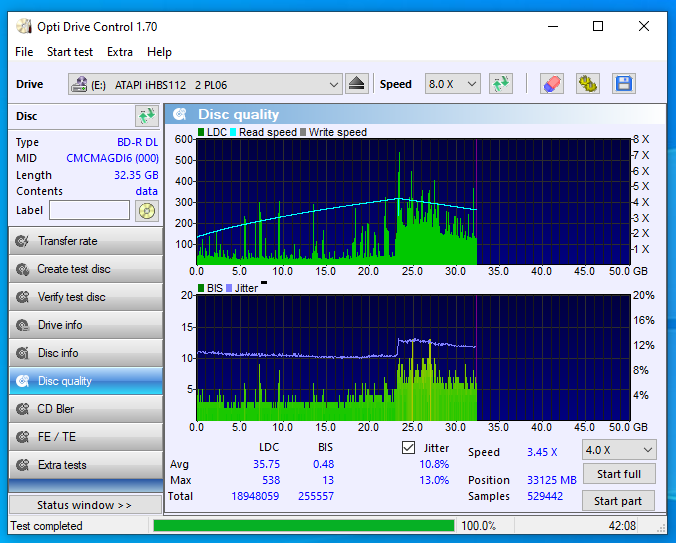676x543 pixels.
Task: Click the drive icon in the drive selector
Action: [x=79, y=84]
